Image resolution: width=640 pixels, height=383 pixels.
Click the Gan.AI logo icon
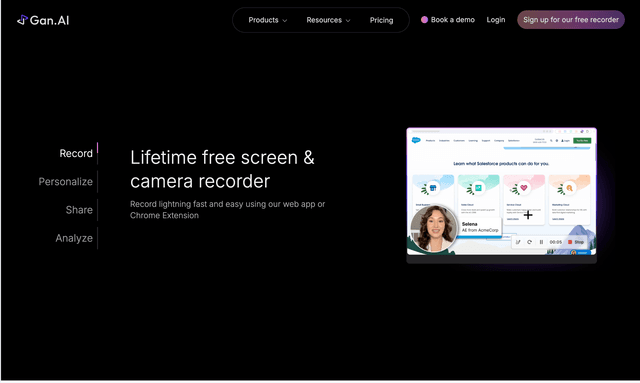coord(22,20)
